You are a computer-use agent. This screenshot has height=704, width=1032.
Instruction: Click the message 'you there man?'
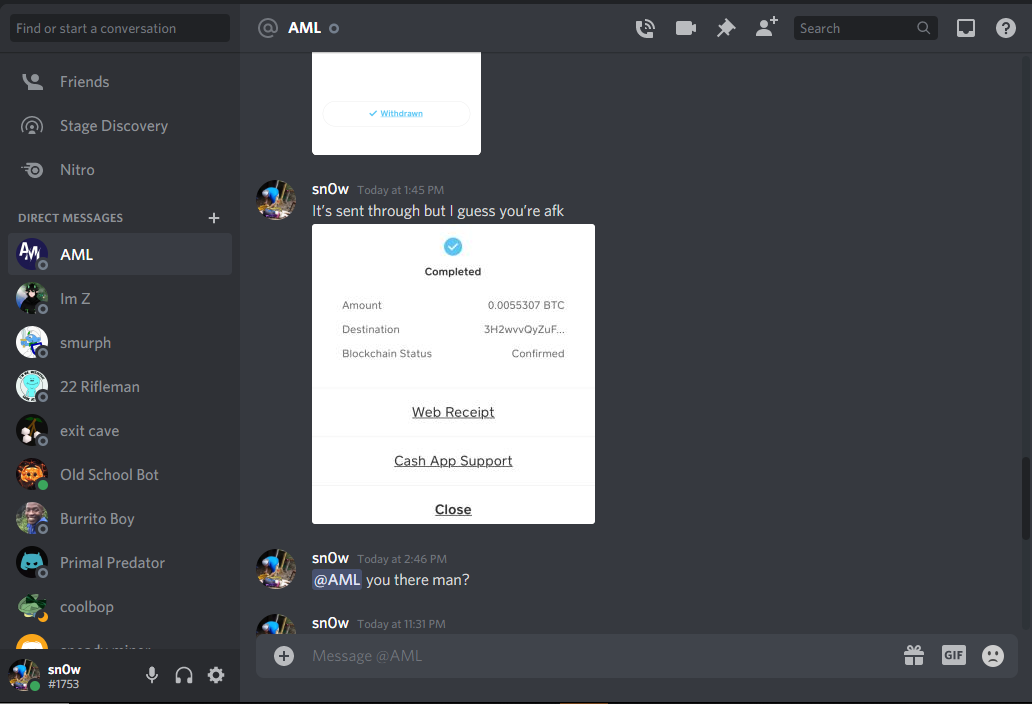[418, 580]
